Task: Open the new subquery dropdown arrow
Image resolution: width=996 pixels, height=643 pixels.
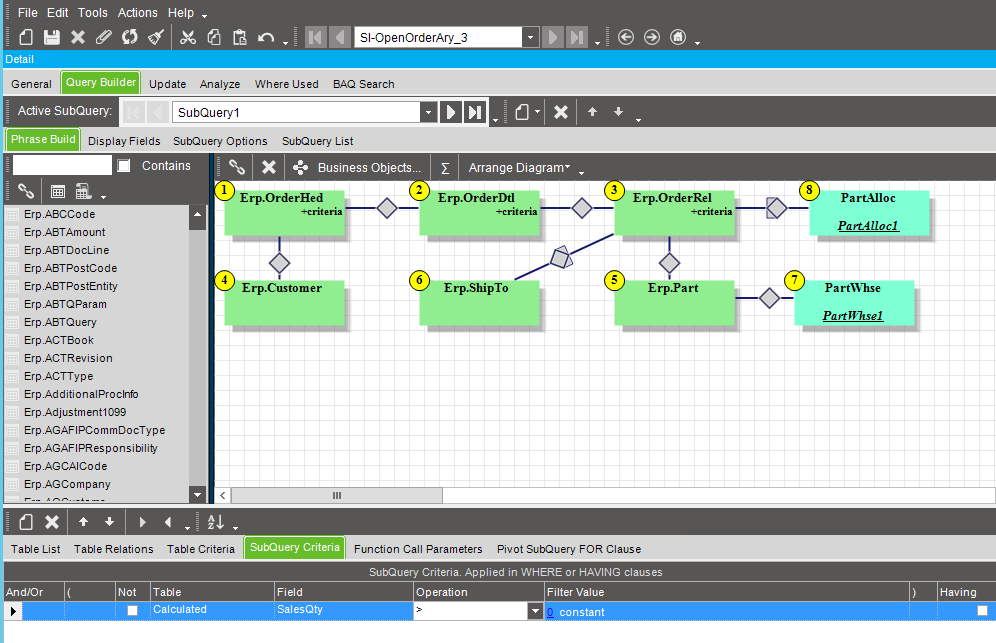Action: pos(537,112)
